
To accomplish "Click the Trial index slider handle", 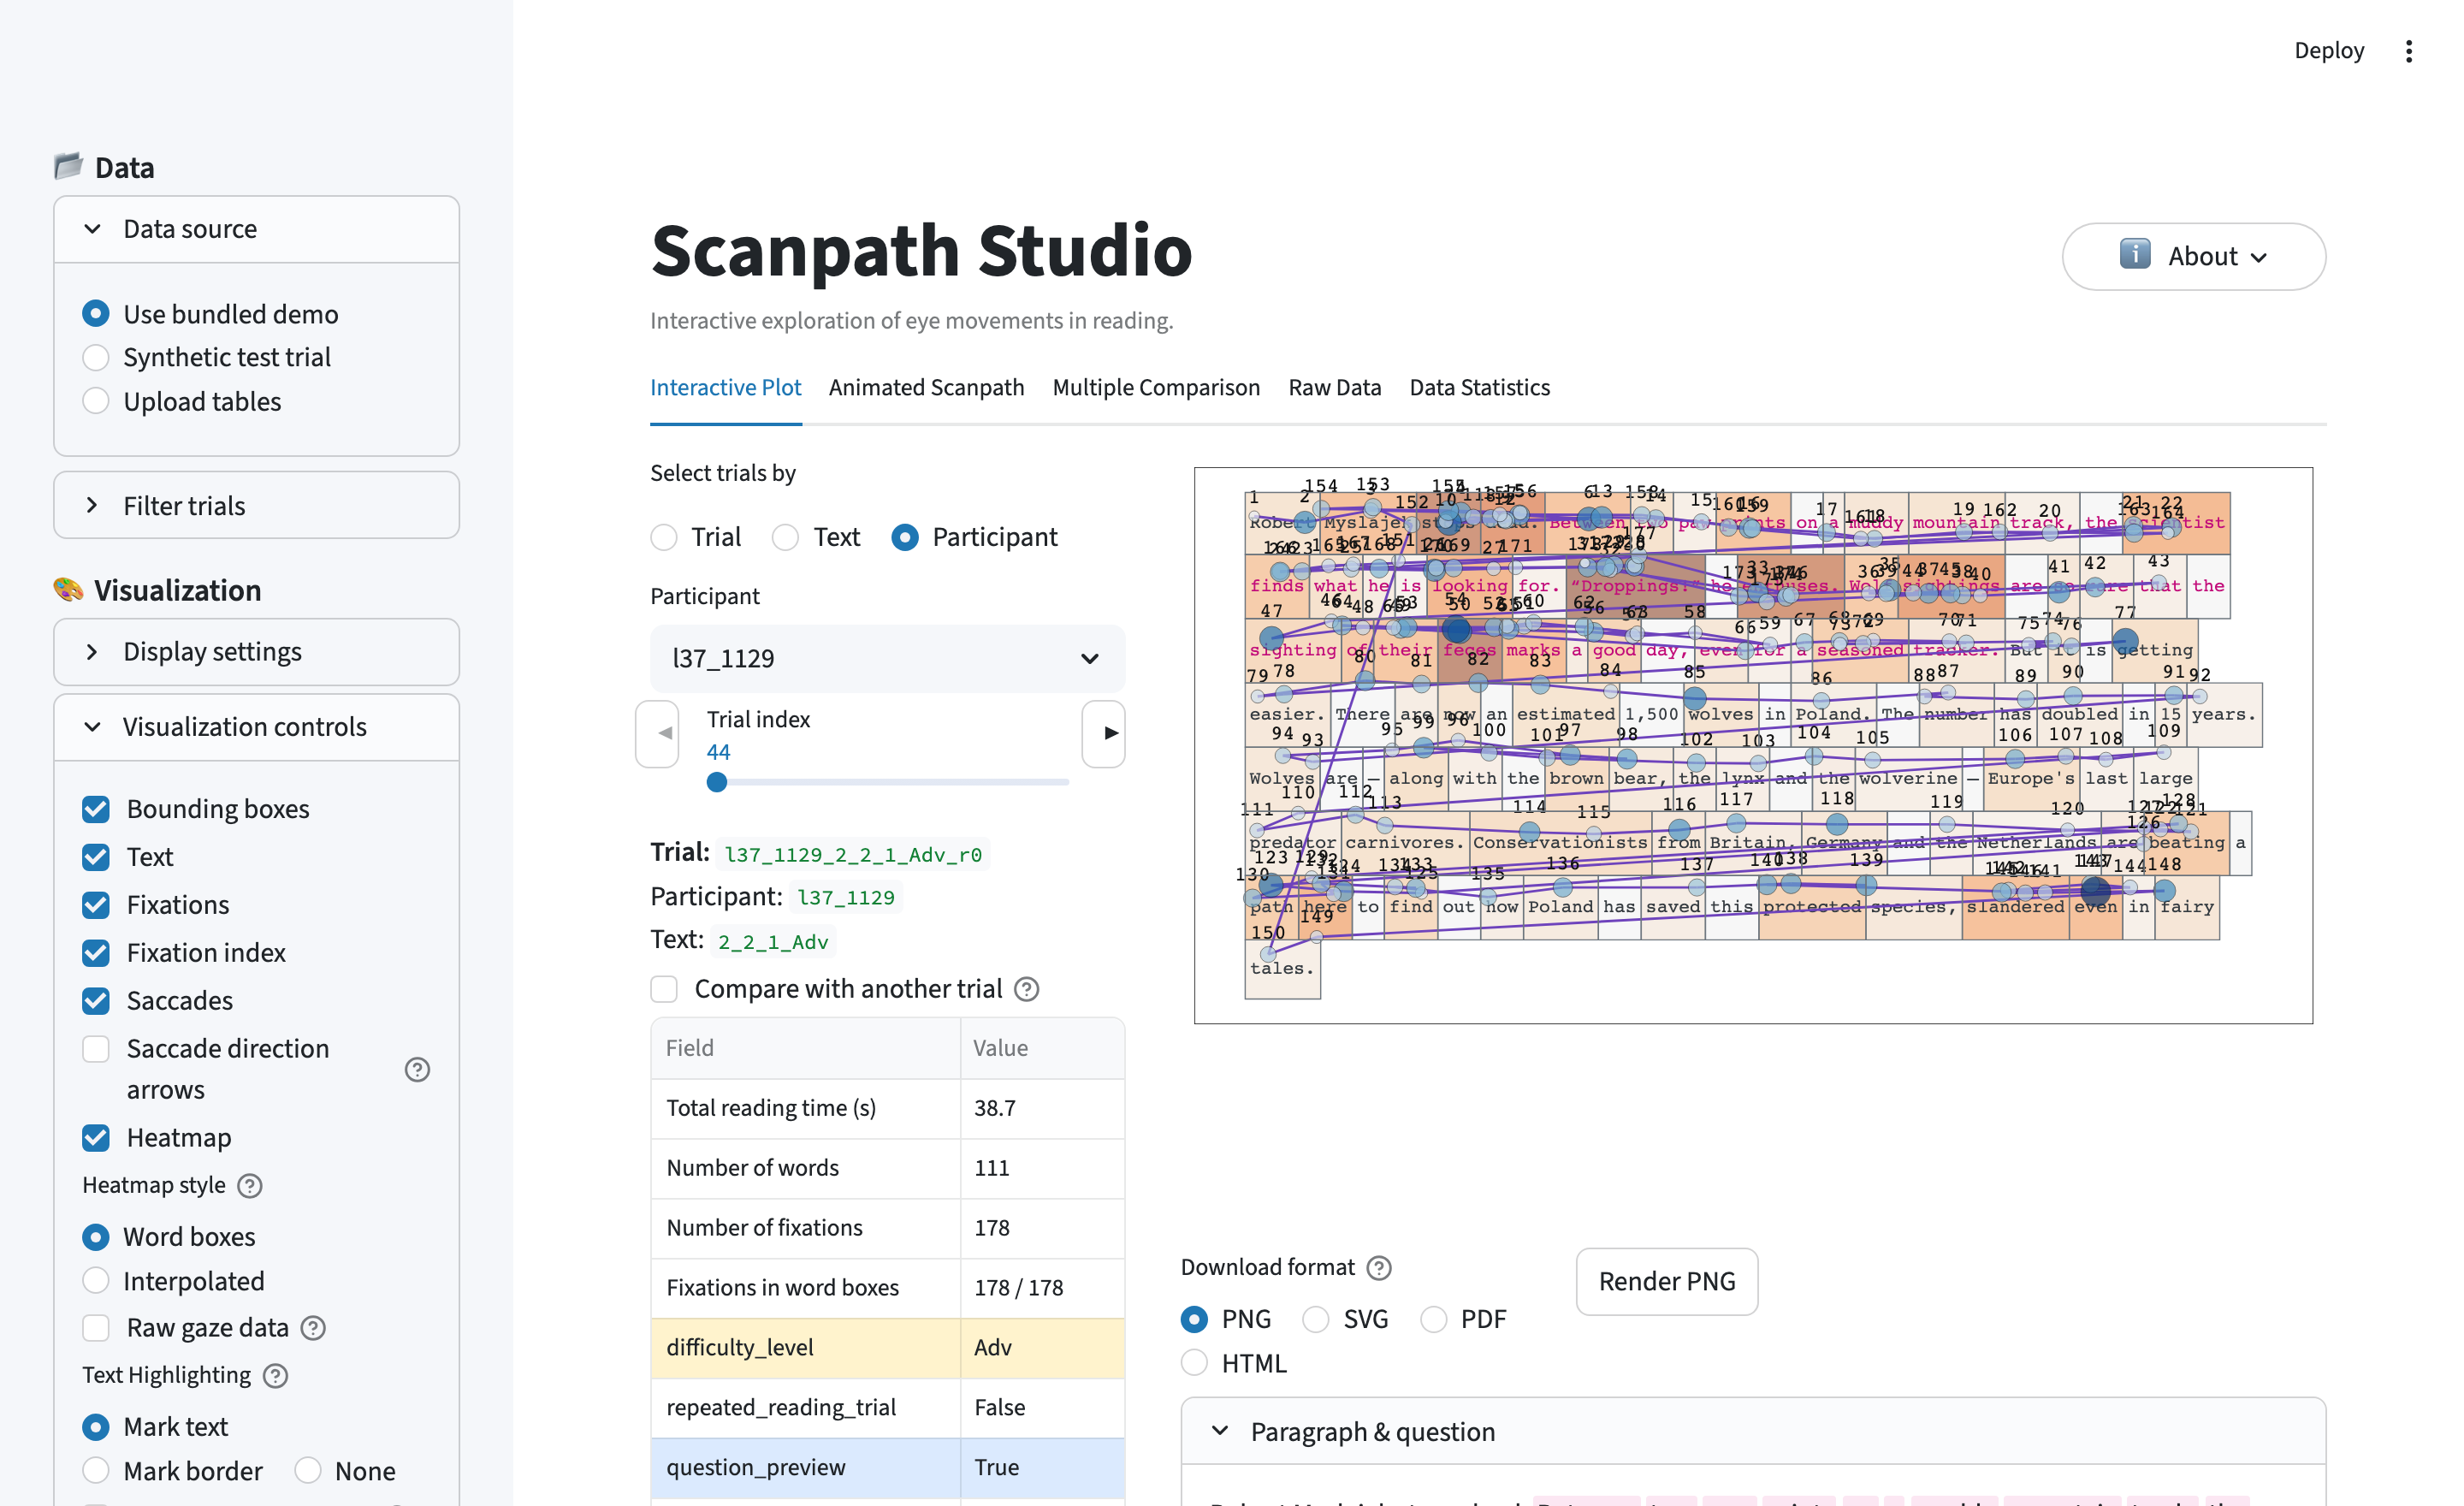I will pyautogui.click(x=717, y=782).
